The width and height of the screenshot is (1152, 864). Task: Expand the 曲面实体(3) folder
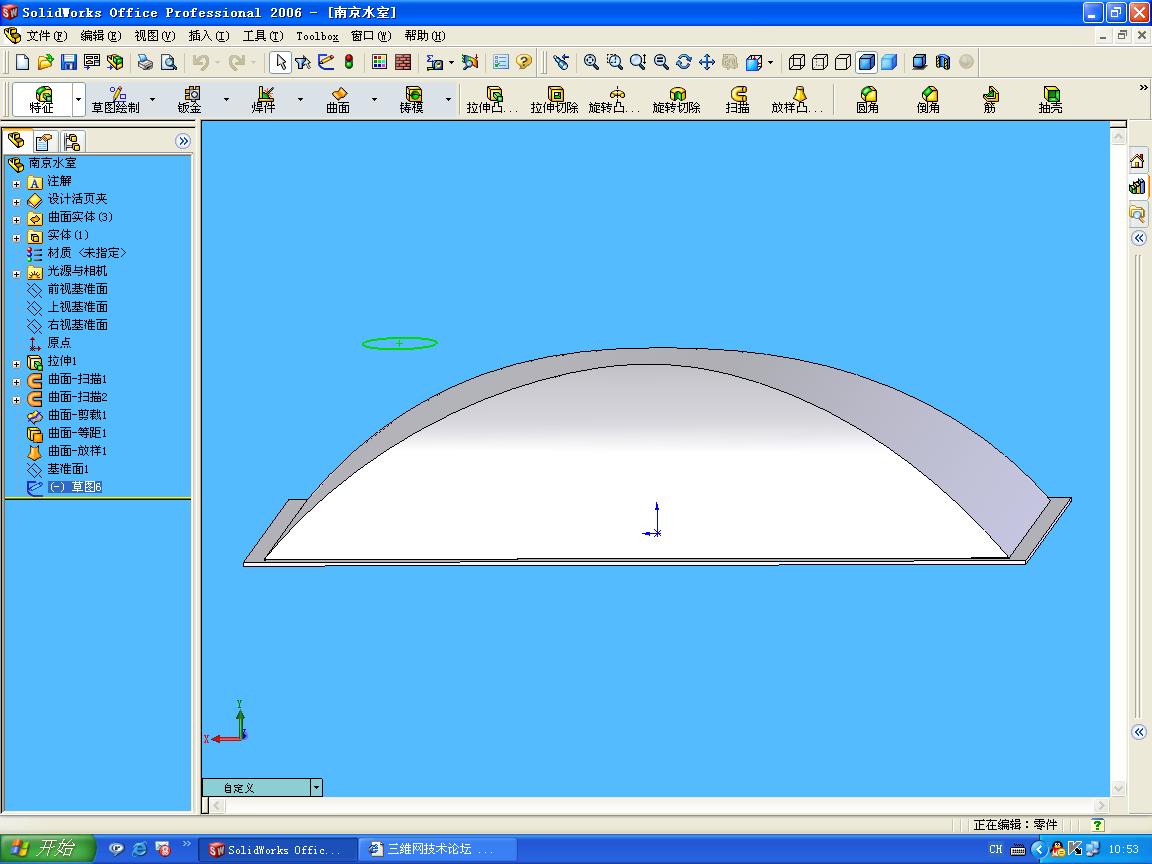pos(16,220)
